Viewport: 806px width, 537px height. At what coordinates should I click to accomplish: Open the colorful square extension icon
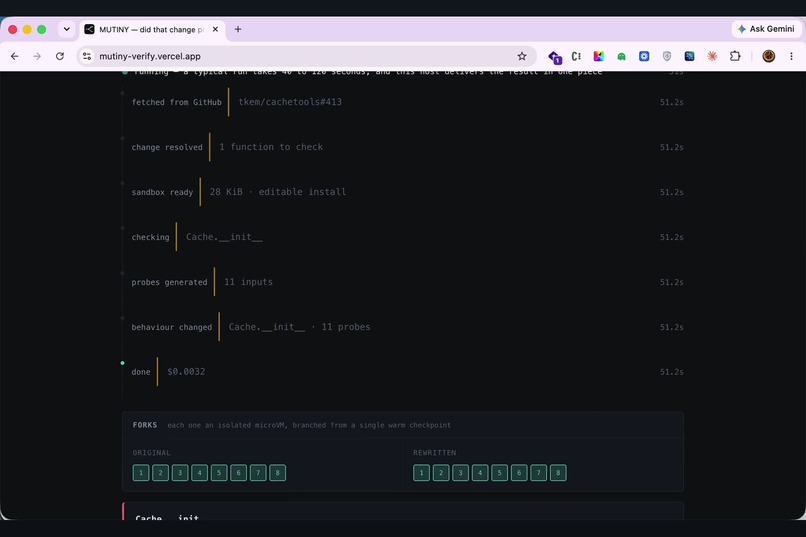tap(599, 56)
